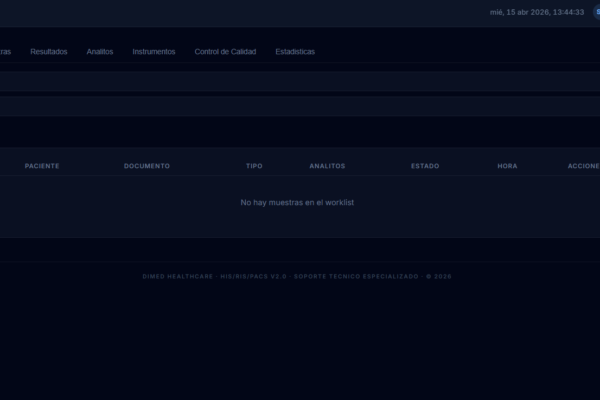Click the DIMED HEALTHCARE footer text

[178, 276]
